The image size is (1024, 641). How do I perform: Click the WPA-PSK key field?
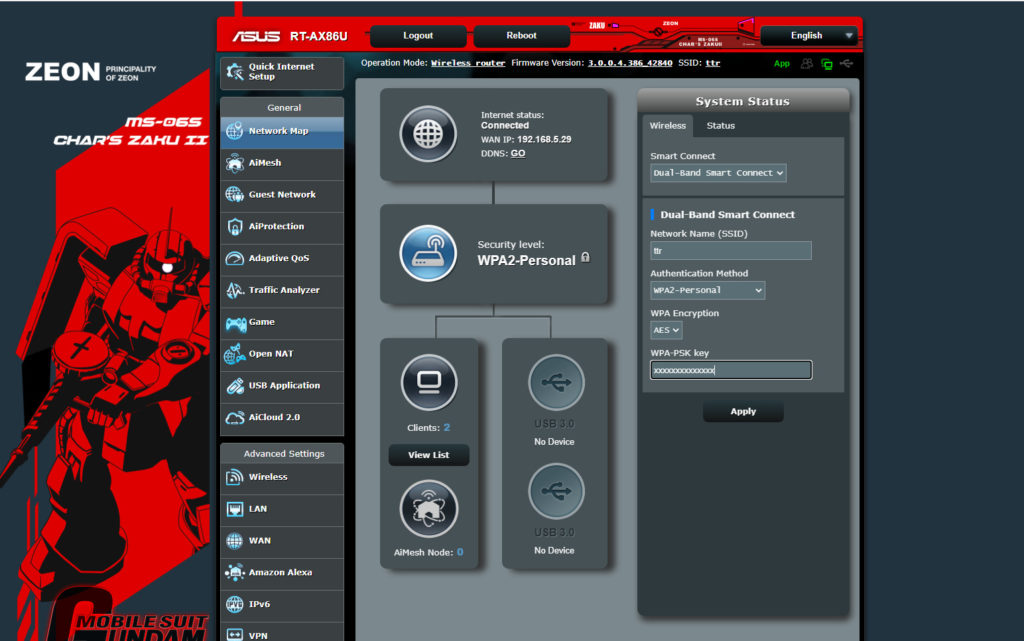[x=731, y=369]
